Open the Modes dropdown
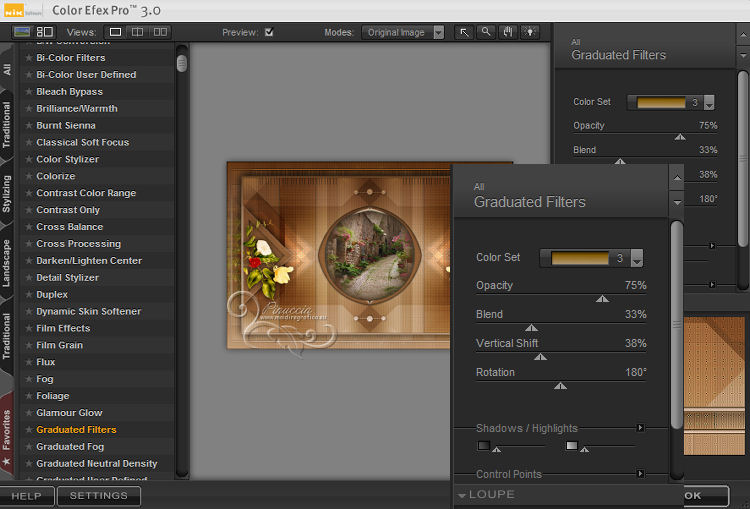The height and width of the screenshot is (509, 750). point(438,32)
